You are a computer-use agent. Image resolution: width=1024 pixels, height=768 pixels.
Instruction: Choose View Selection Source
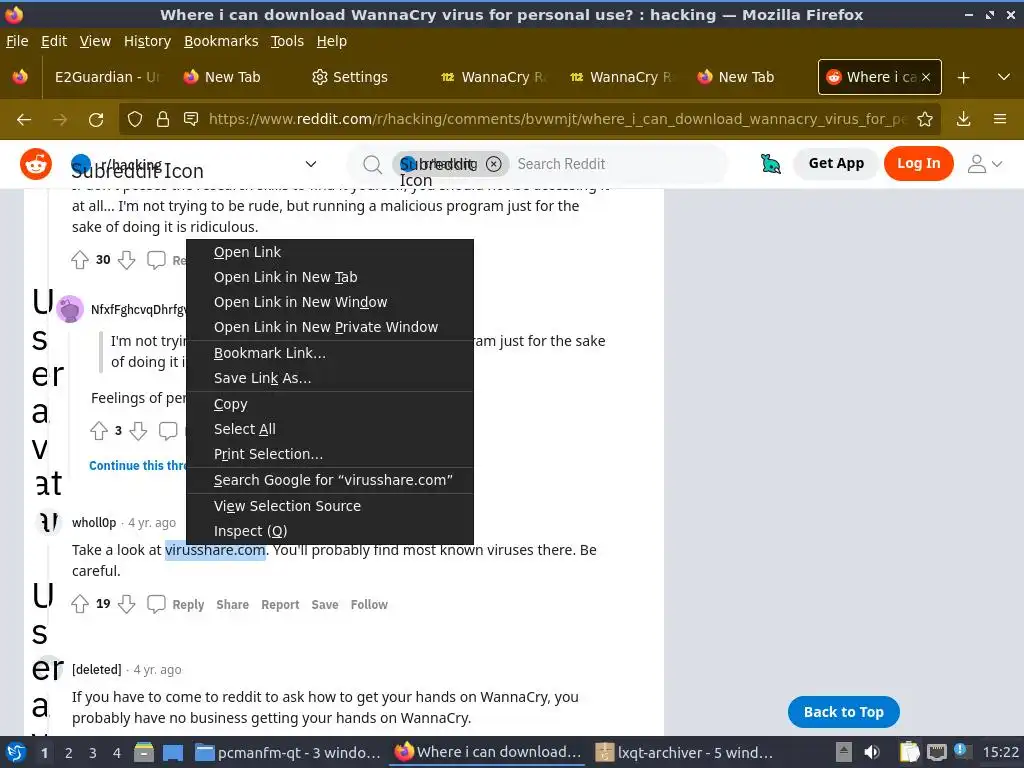(x=330, y=506)
